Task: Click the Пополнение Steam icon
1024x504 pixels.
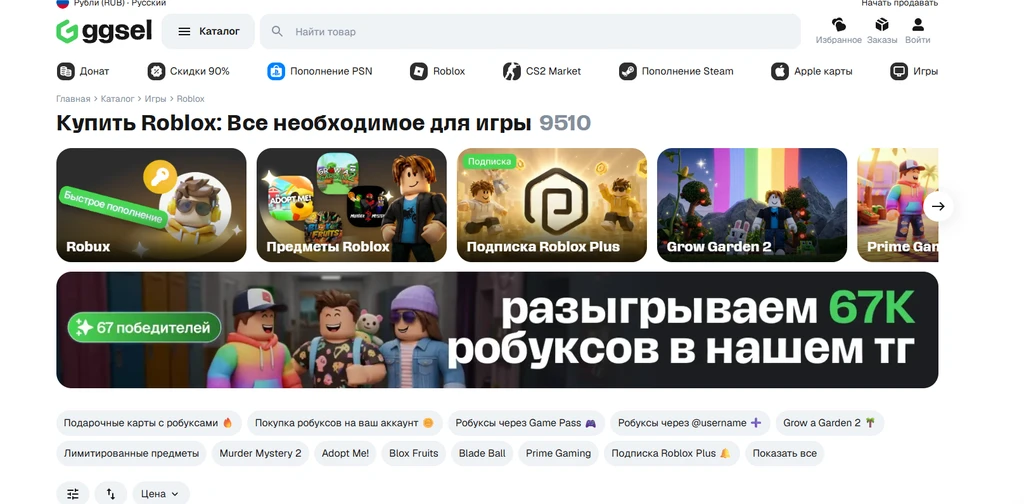Action: tap(628, 71)
